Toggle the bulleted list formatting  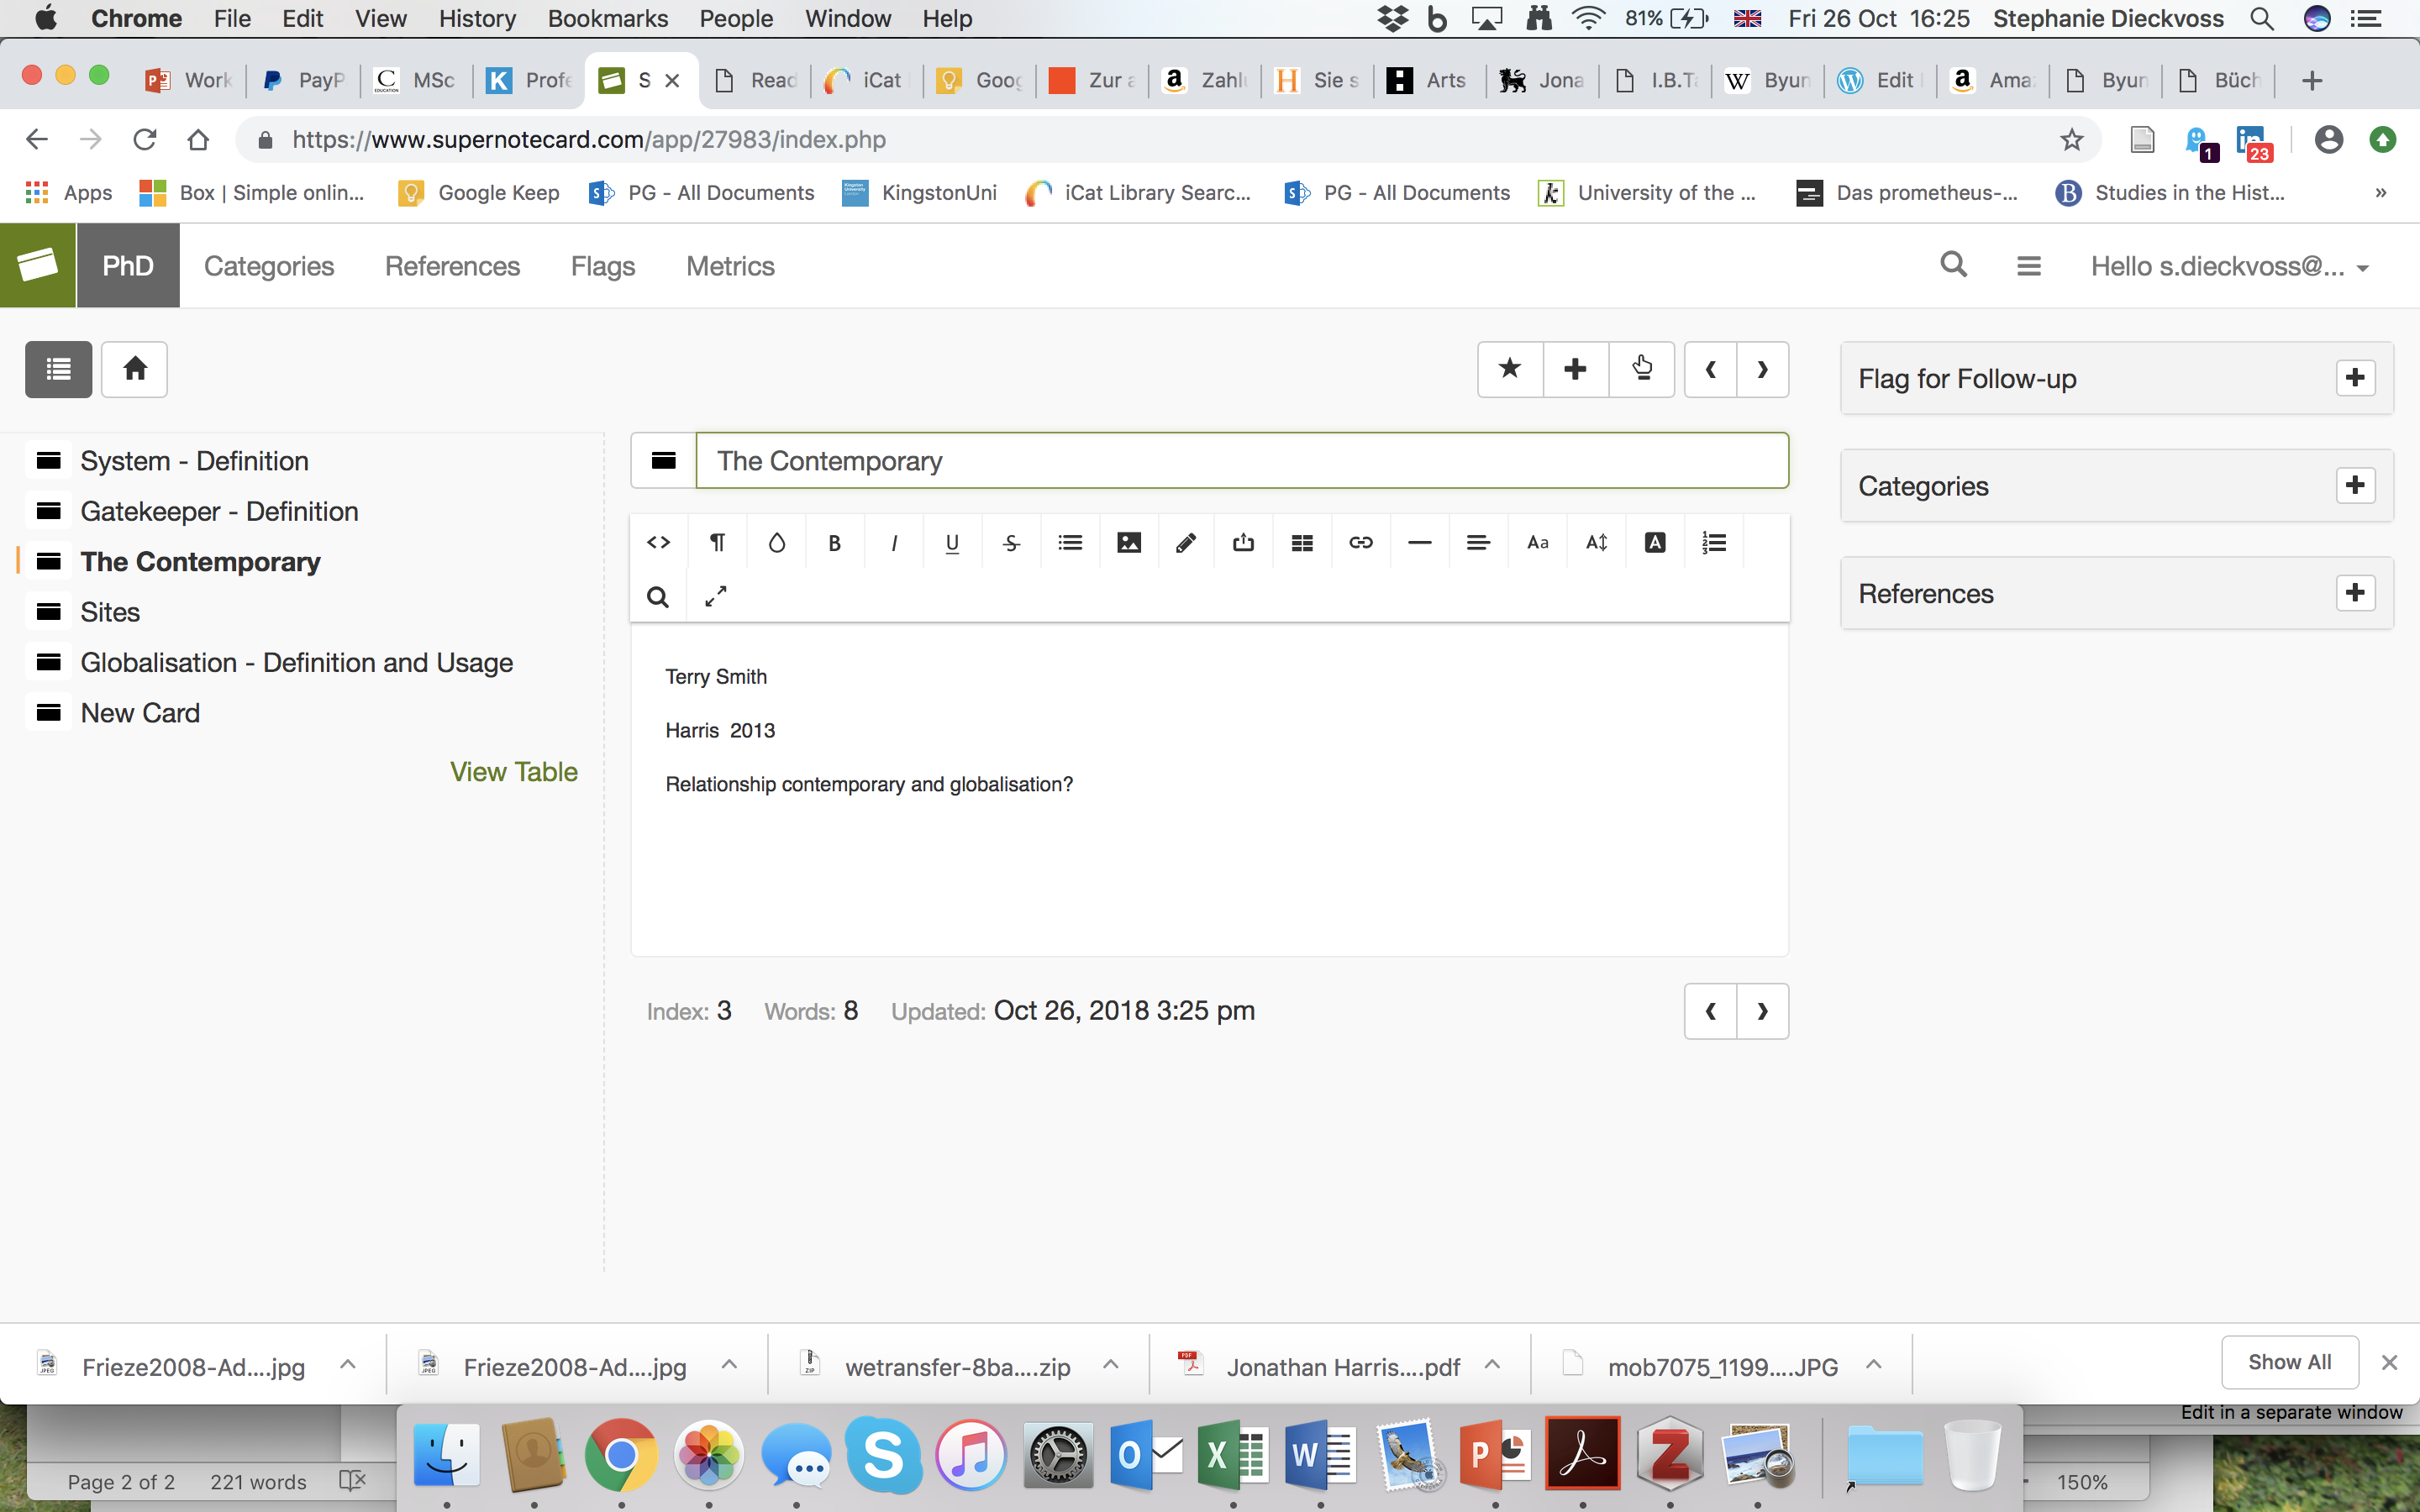tap(1070, 542)
